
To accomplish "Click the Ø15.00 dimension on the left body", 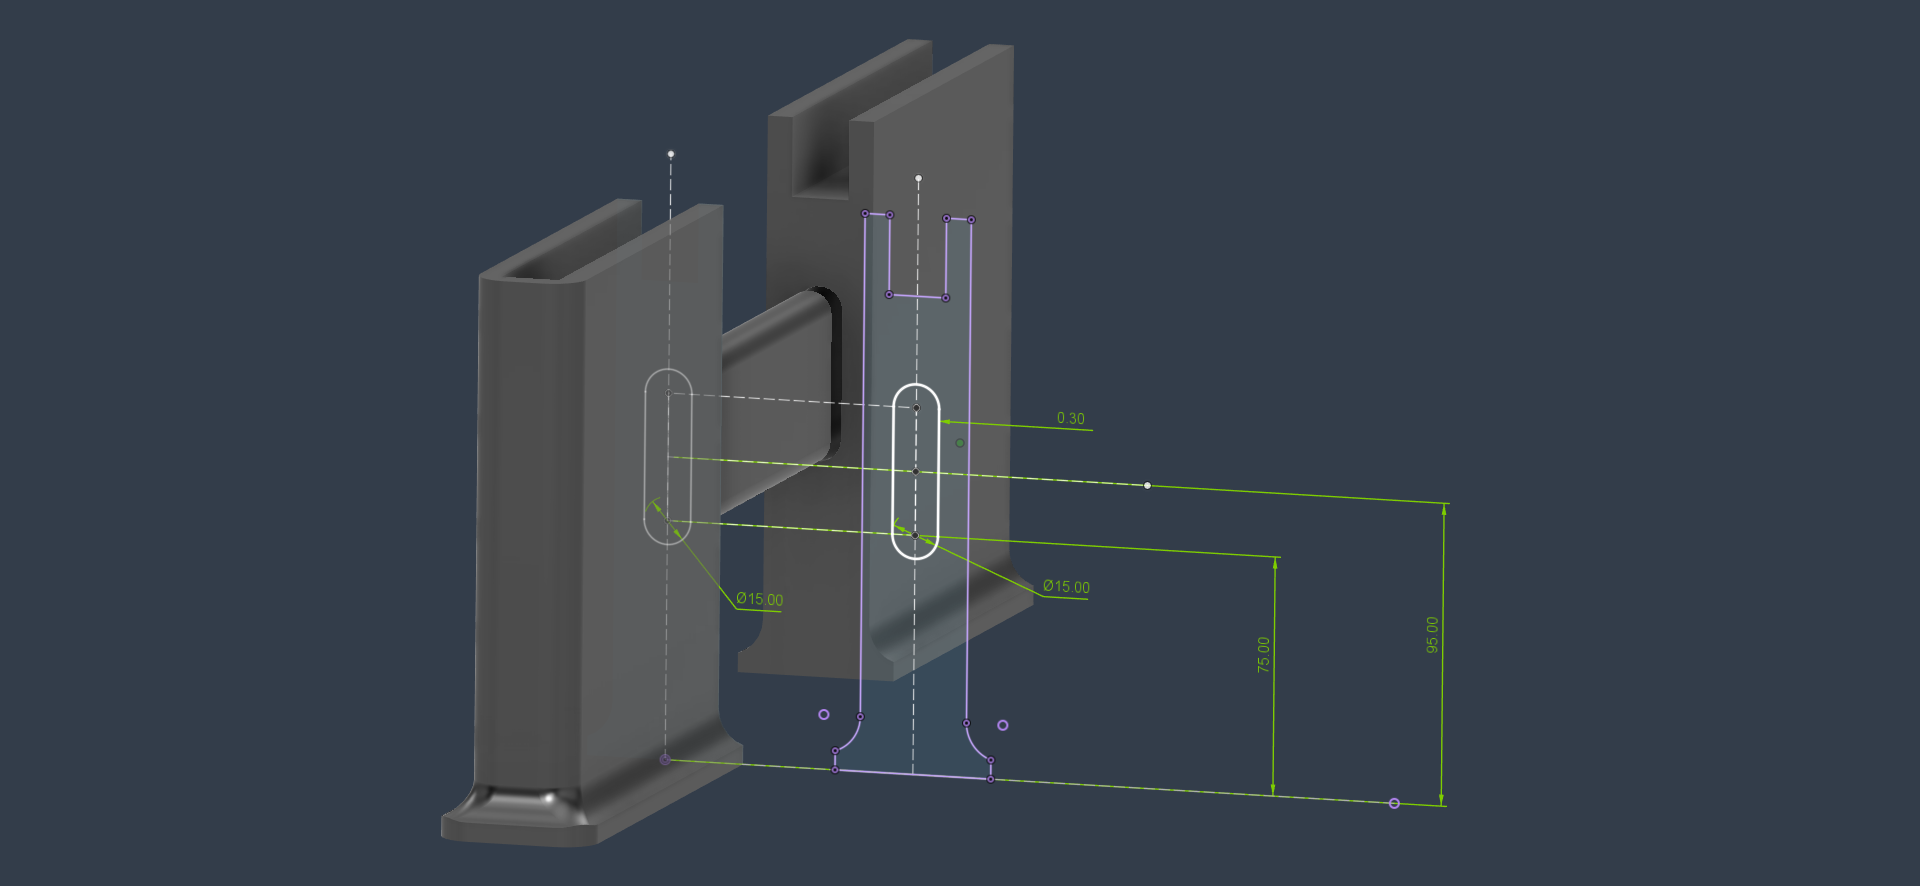I will click(x=759, y=599).
